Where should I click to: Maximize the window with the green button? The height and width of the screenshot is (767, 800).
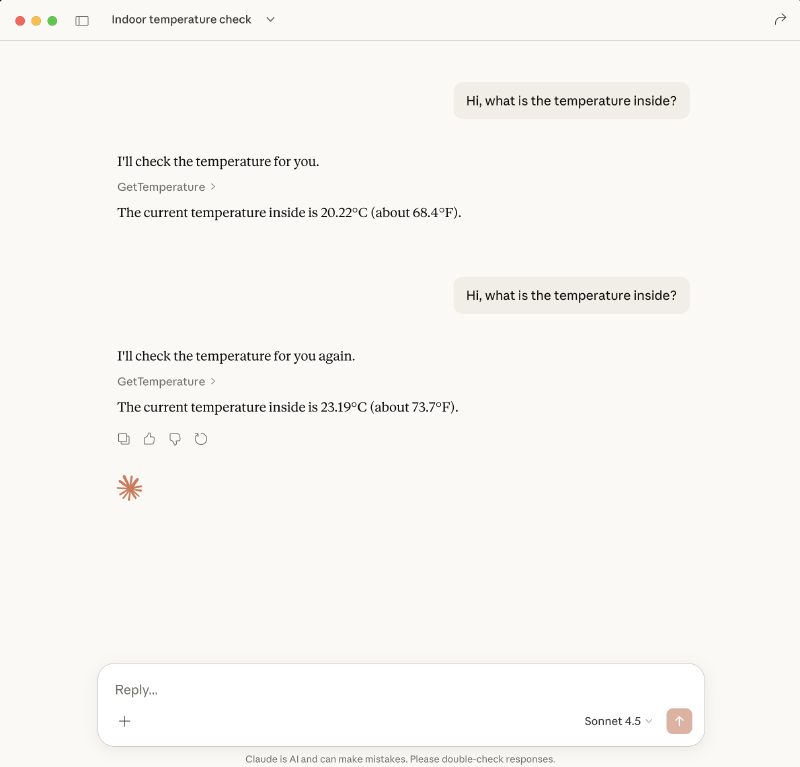52,20
